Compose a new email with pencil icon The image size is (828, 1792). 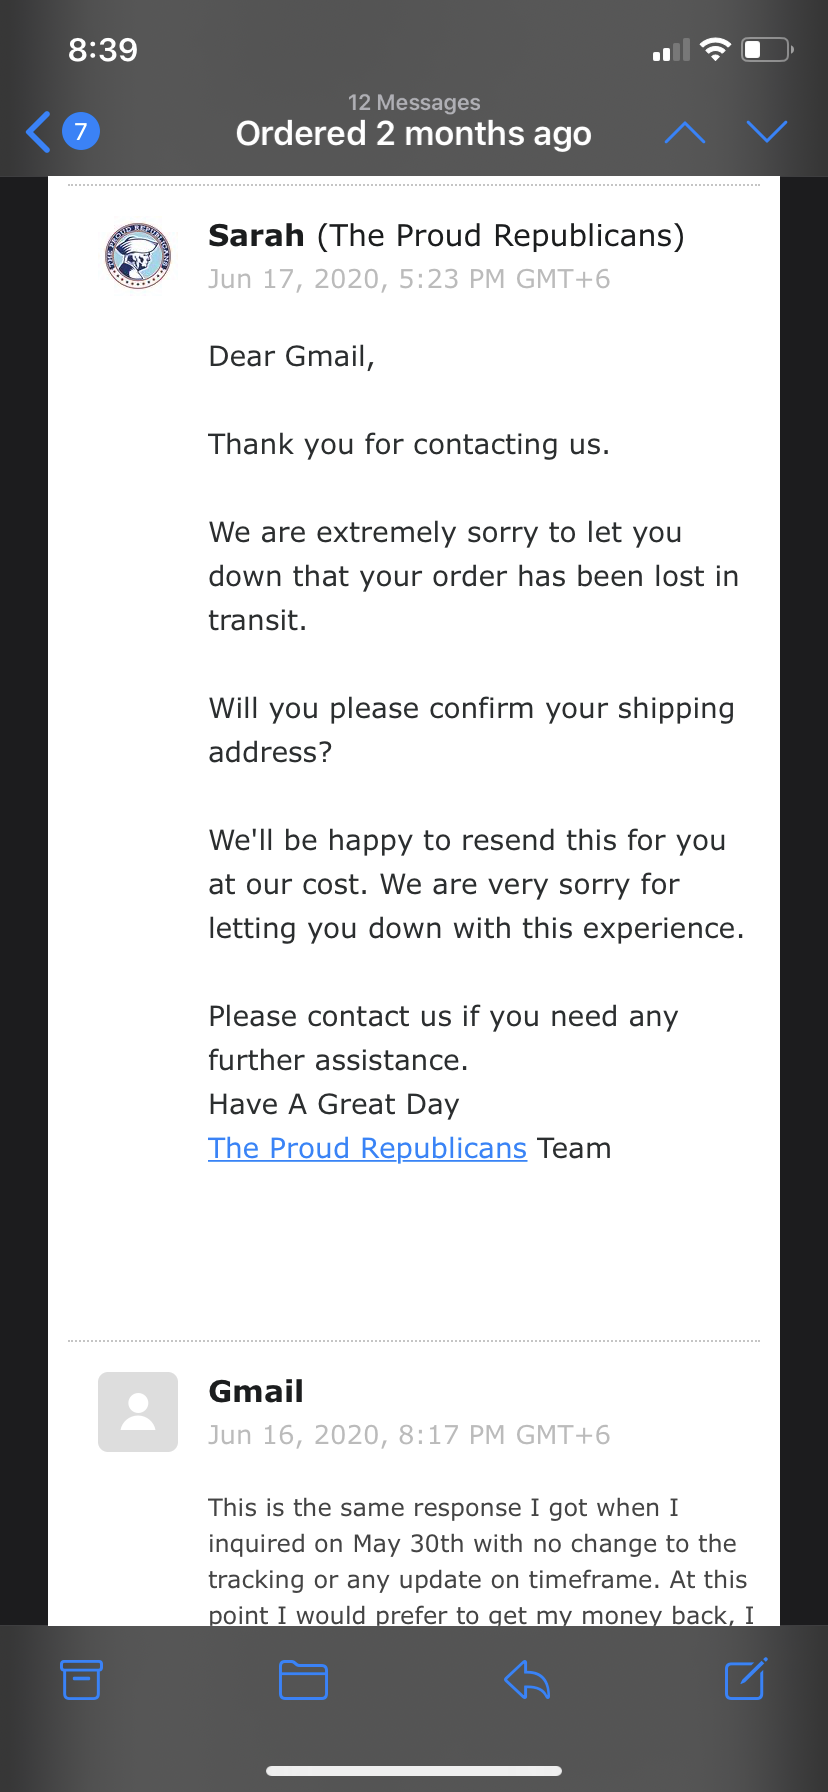coord(746,1678)
